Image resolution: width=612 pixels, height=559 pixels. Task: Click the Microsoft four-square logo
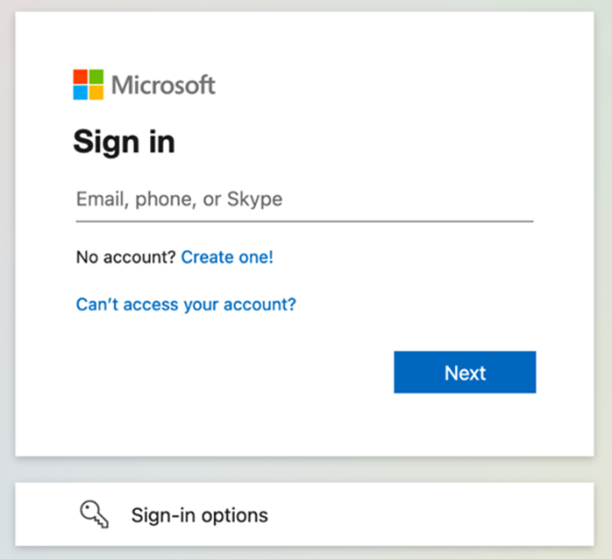coord(88,85)
